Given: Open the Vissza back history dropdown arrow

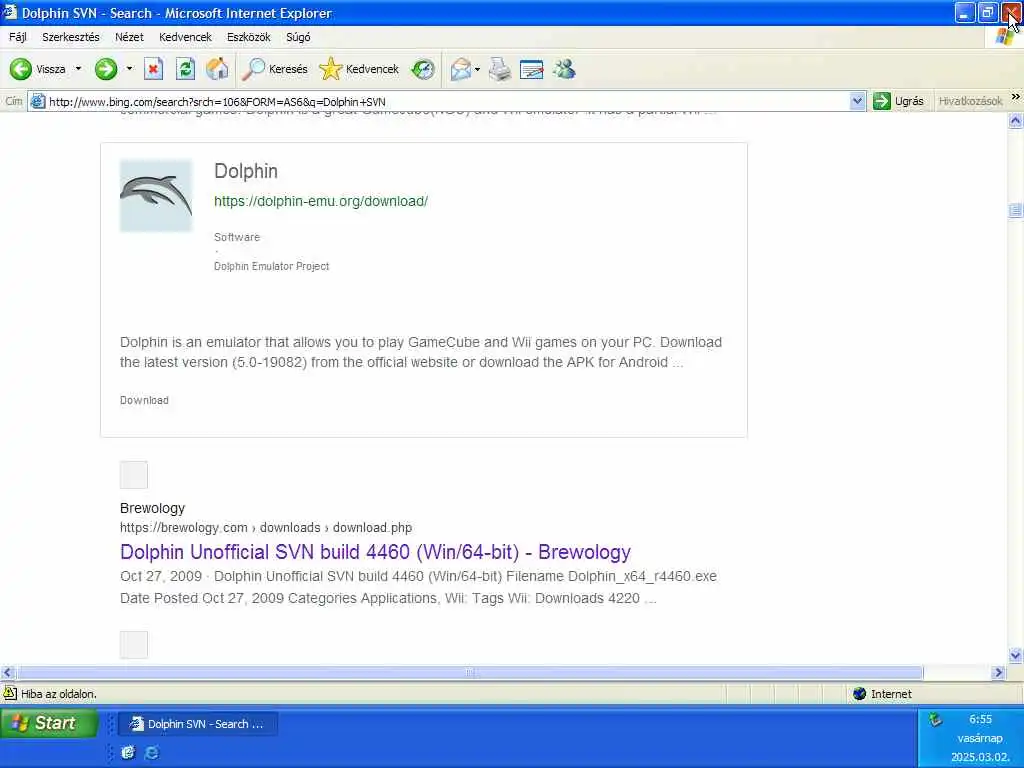Looking at the screenshot, I should tap(78, 69).
